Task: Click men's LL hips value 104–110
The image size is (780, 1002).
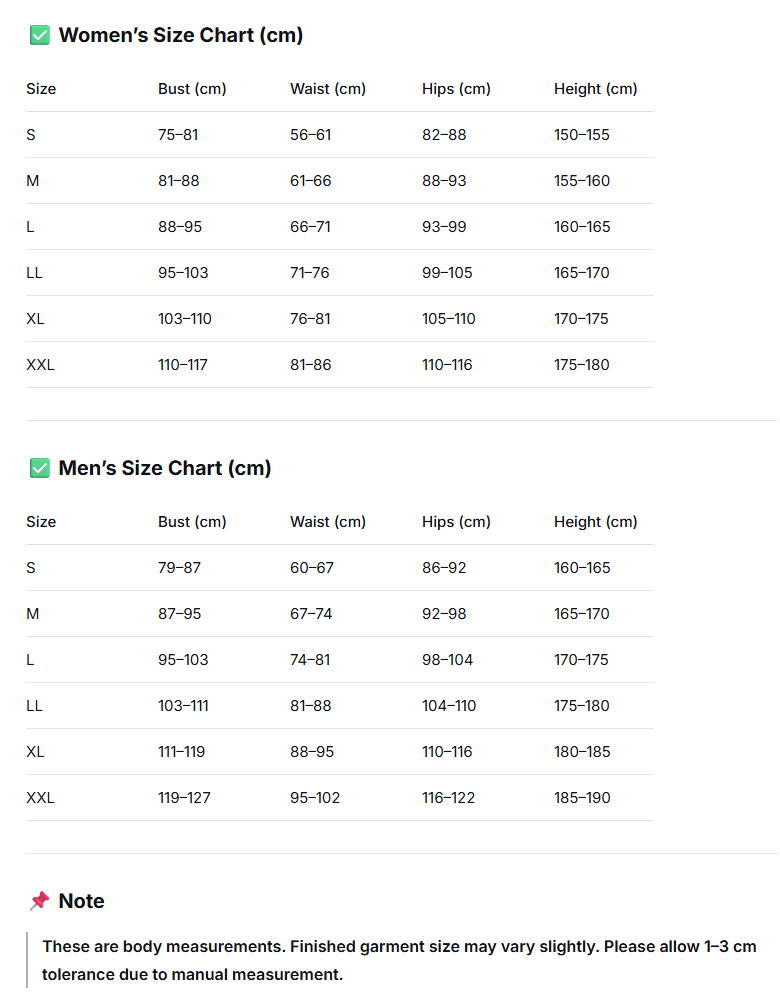Action: point(449,706)
